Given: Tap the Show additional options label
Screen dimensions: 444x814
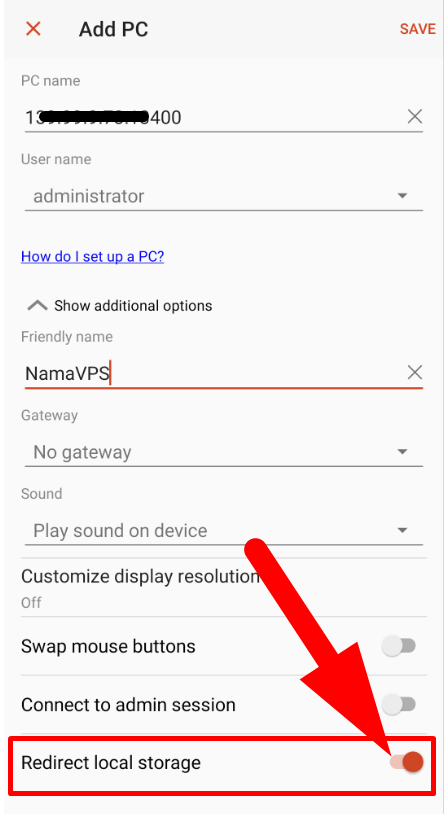Looking at the screenshot, I should click(133, 306).
